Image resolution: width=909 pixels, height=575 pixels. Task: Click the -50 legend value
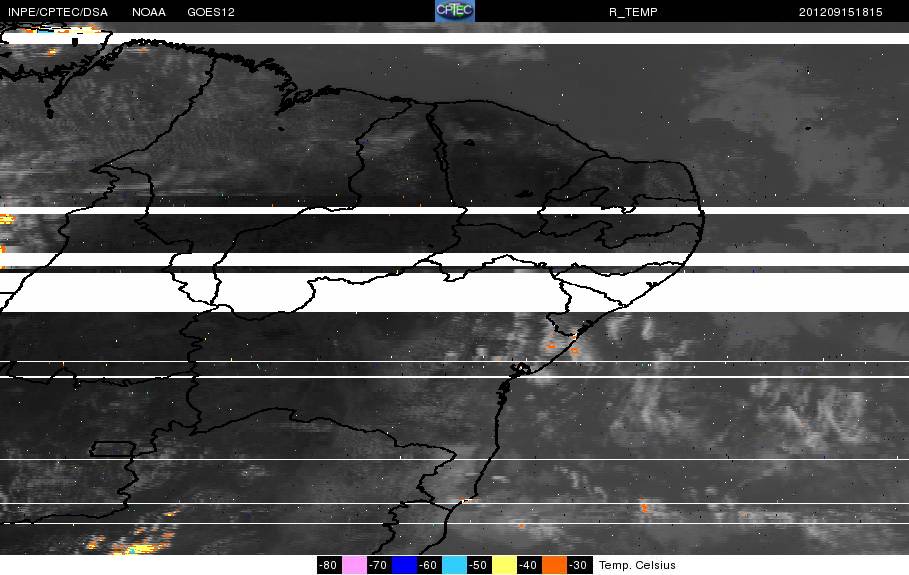click(478, 565)
